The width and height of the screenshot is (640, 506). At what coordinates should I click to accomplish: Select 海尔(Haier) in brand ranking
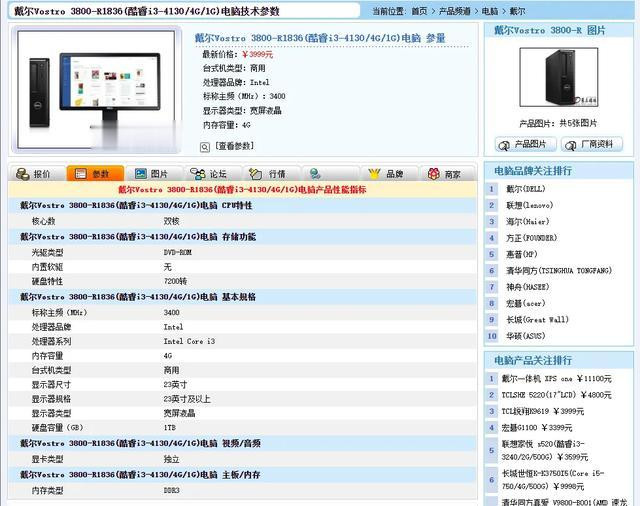coord(528,222)
